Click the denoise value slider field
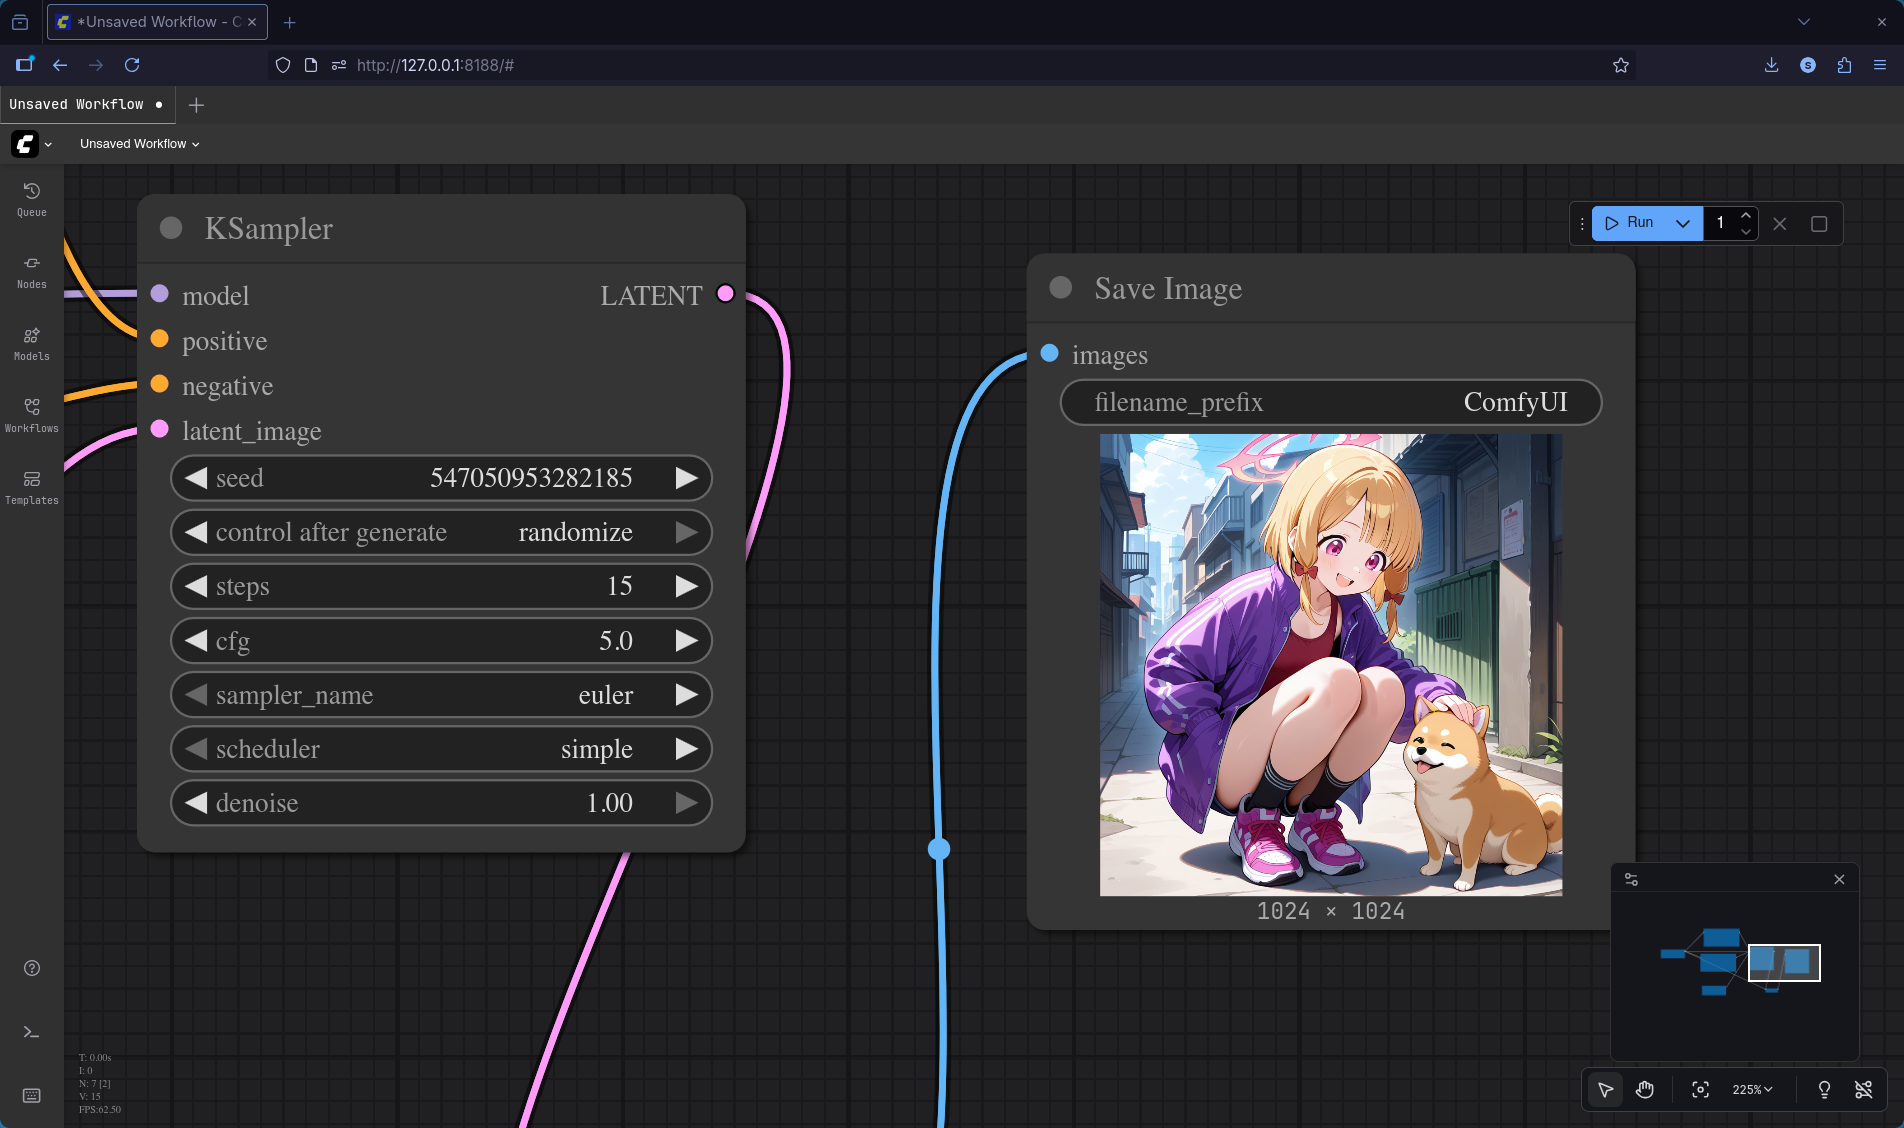 [x=440, y=803]
